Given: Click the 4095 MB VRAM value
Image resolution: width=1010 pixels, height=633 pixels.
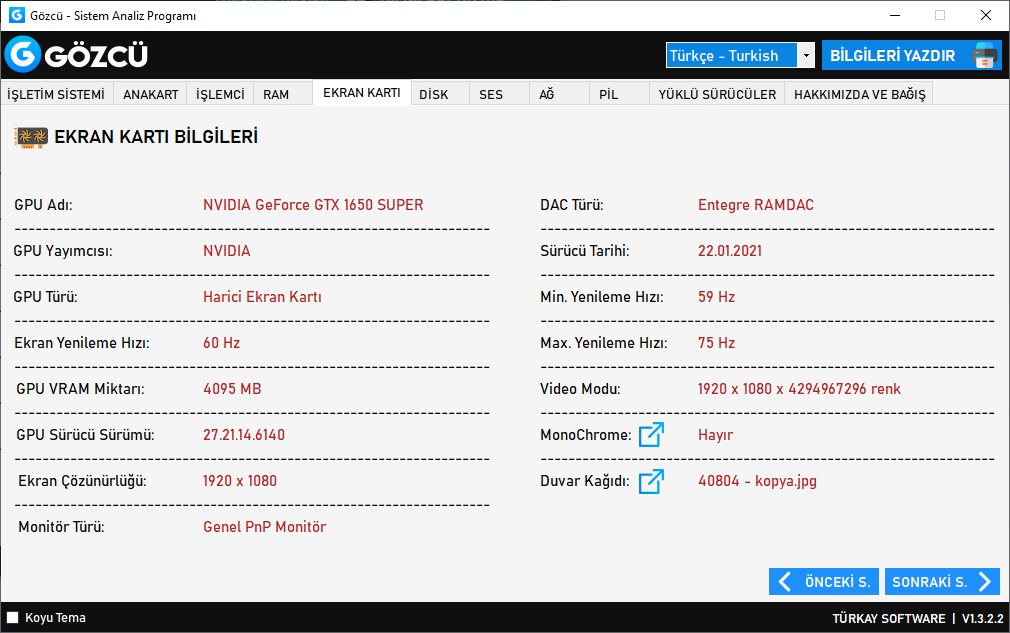Looking at the screenshot, I should 232,389.
